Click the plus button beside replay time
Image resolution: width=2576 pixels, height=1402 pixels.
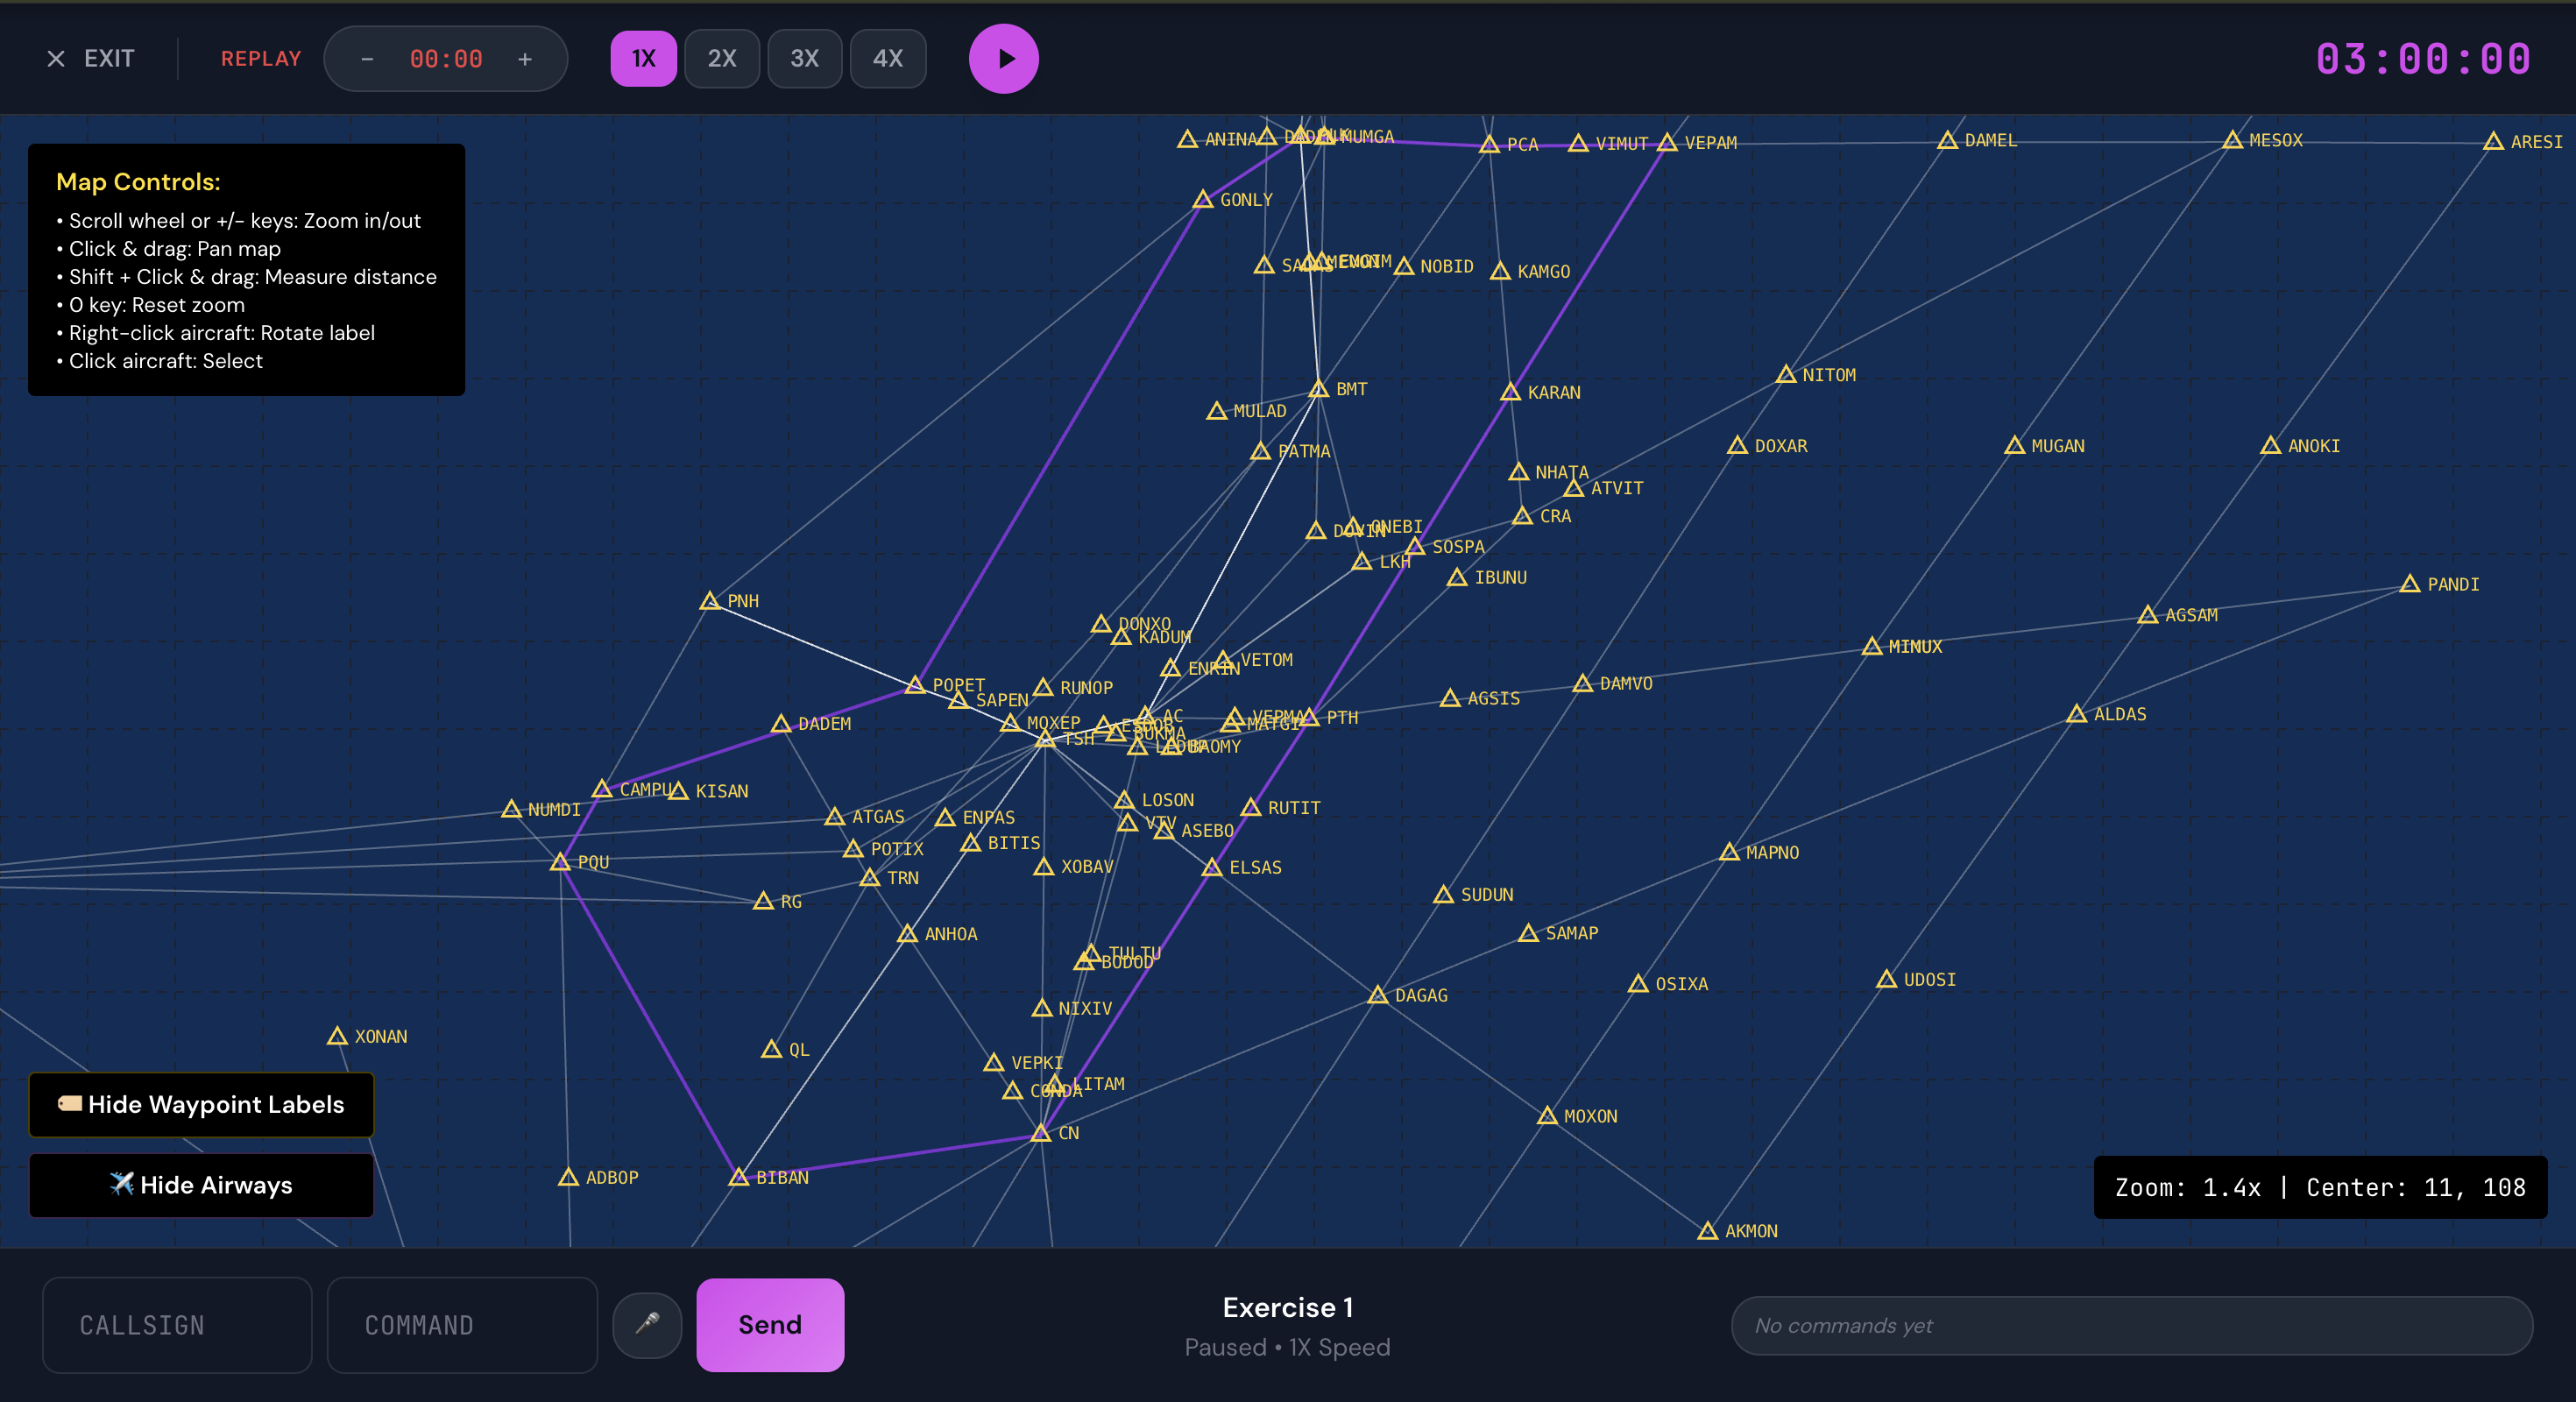[x=525, y=59]
